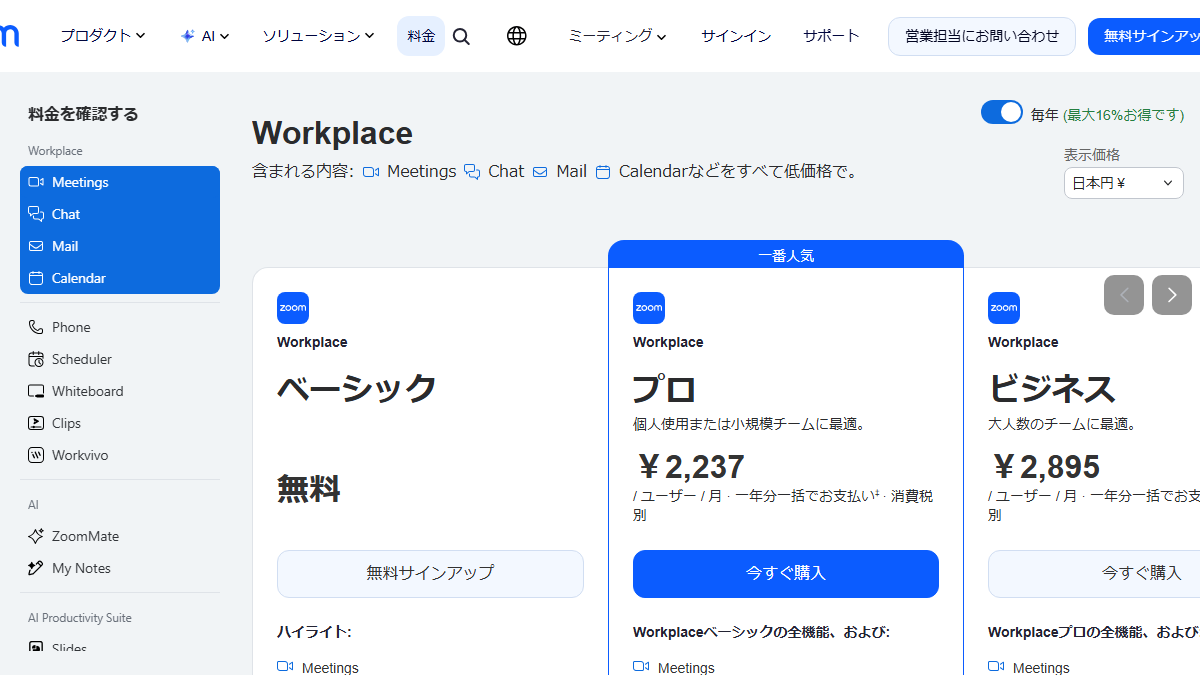The height and width of the screenshot is (675, 1200).
Task: Click Mail icon in the Workplace description
Action: point(540,172)
